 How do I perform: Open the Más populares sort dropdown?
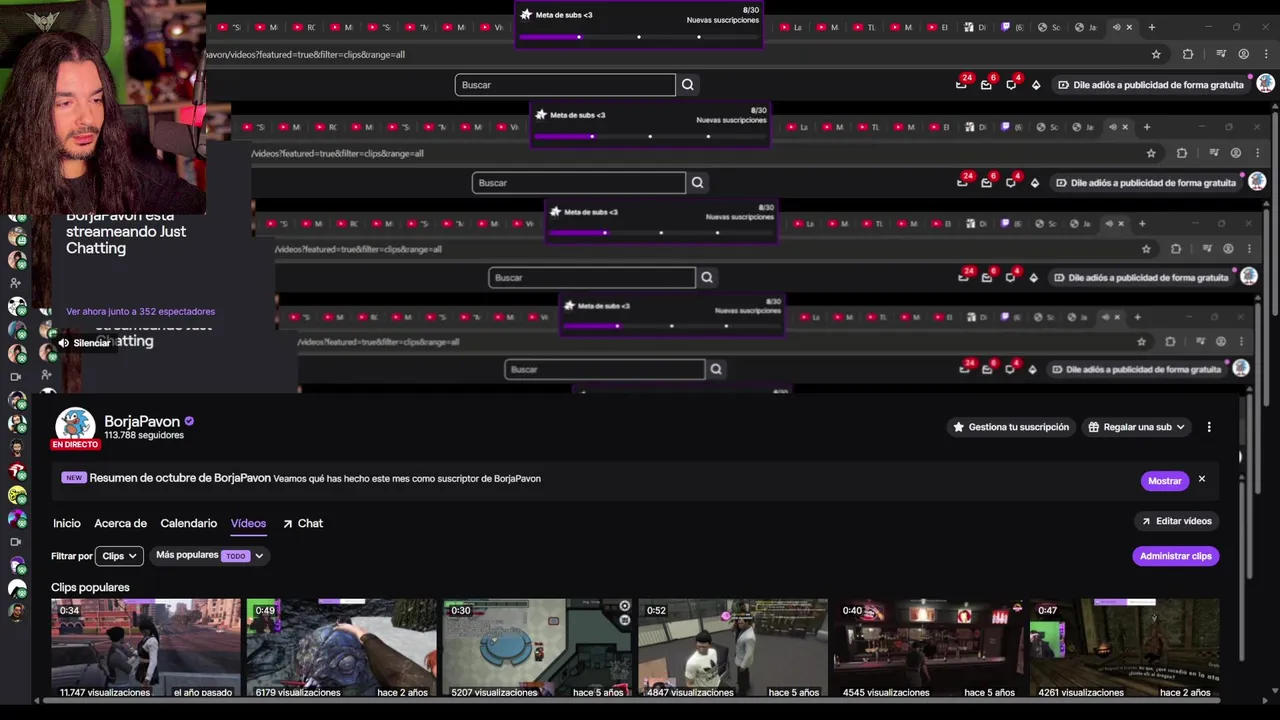click(x=210, y=555)
